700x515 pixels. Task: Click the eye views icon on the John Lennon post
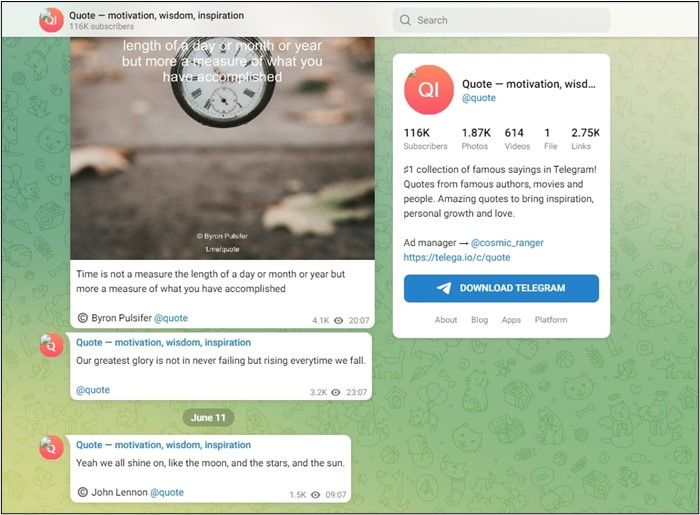316,494
